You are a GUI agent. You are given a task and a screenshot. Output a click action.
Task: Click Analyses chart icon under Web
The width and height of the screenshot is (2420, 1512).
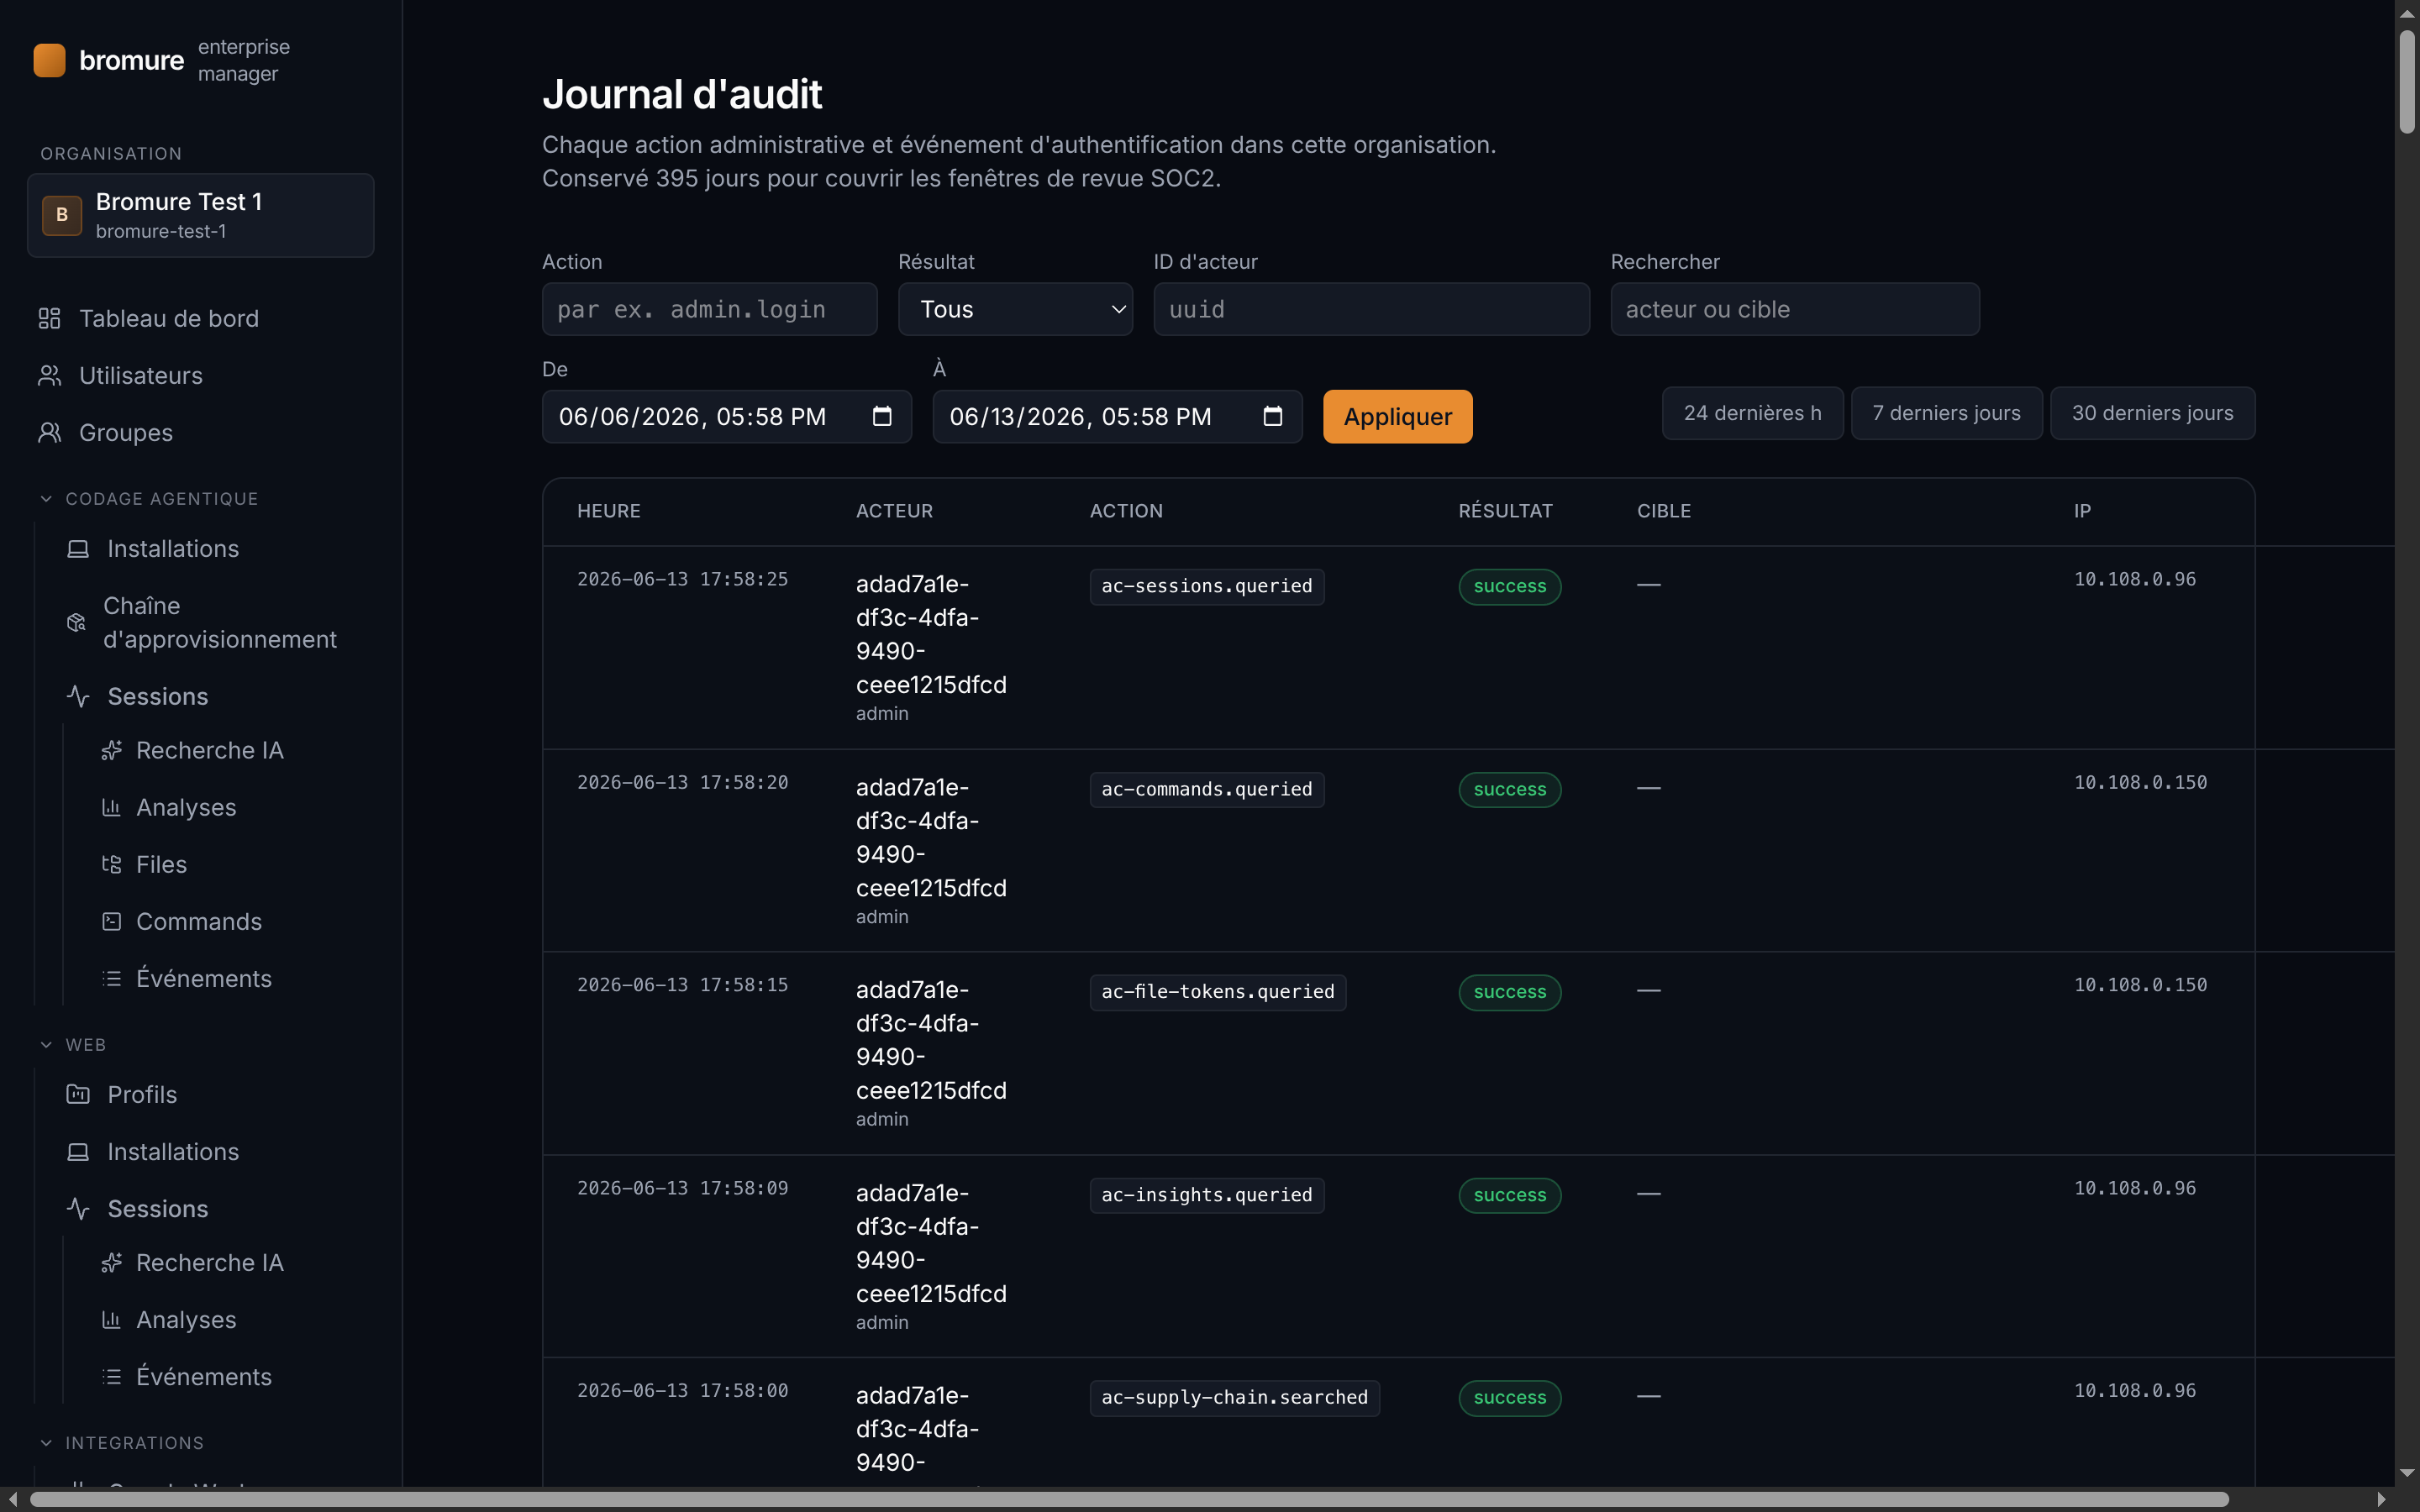click(111, 1319)
